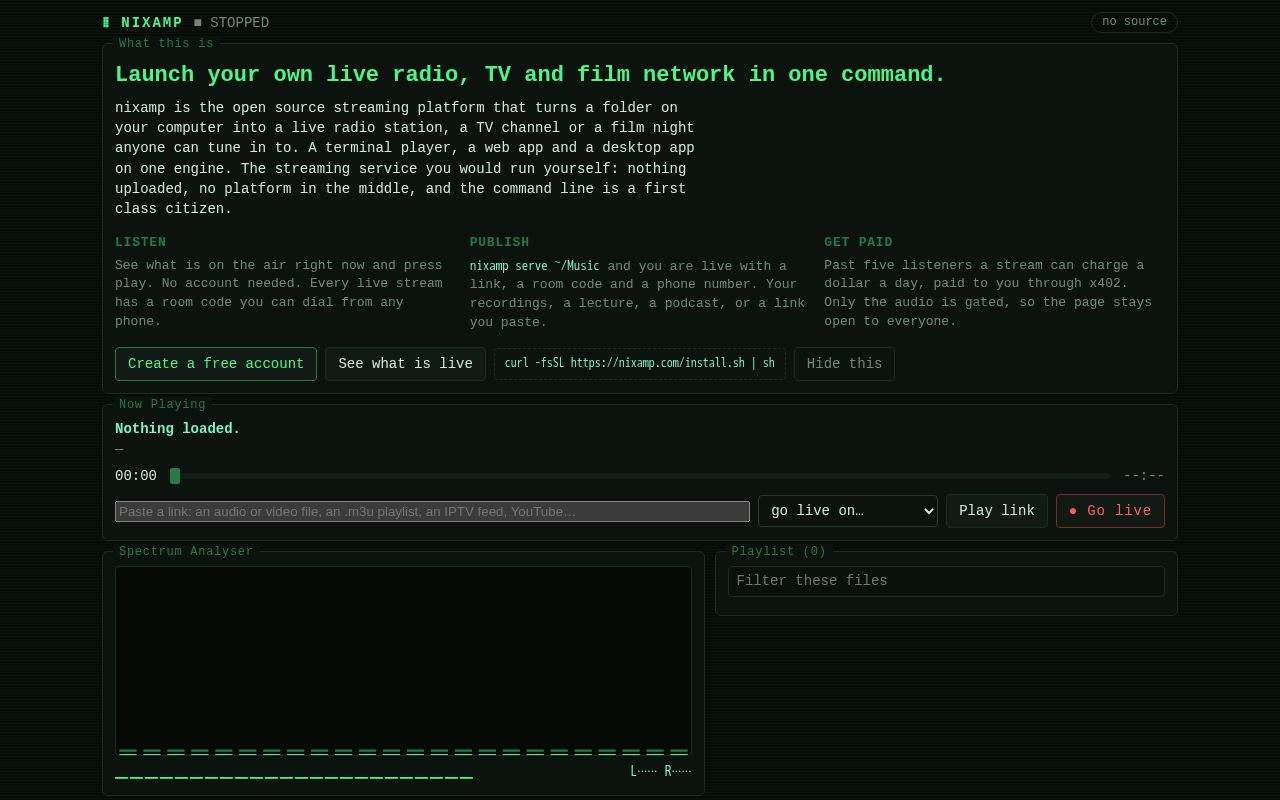The width and height of the screenshot is (1280, 800).
Task: Click the 'nixamp serve ~/Music' command
Action: point(535,266)
